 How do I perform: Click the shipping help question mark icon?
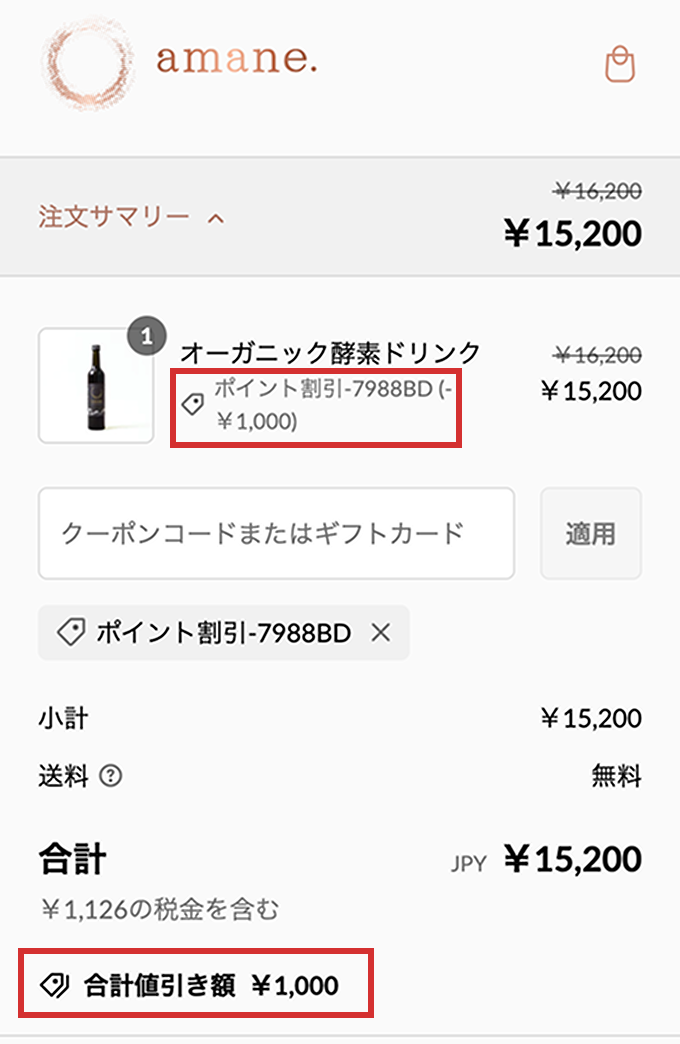[111, 775]
